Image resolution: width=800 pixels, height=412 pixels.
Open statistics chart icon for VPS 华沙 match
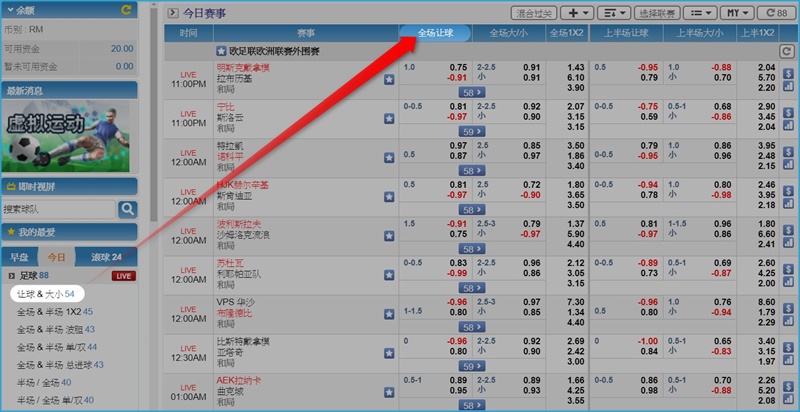coord(788,321)
